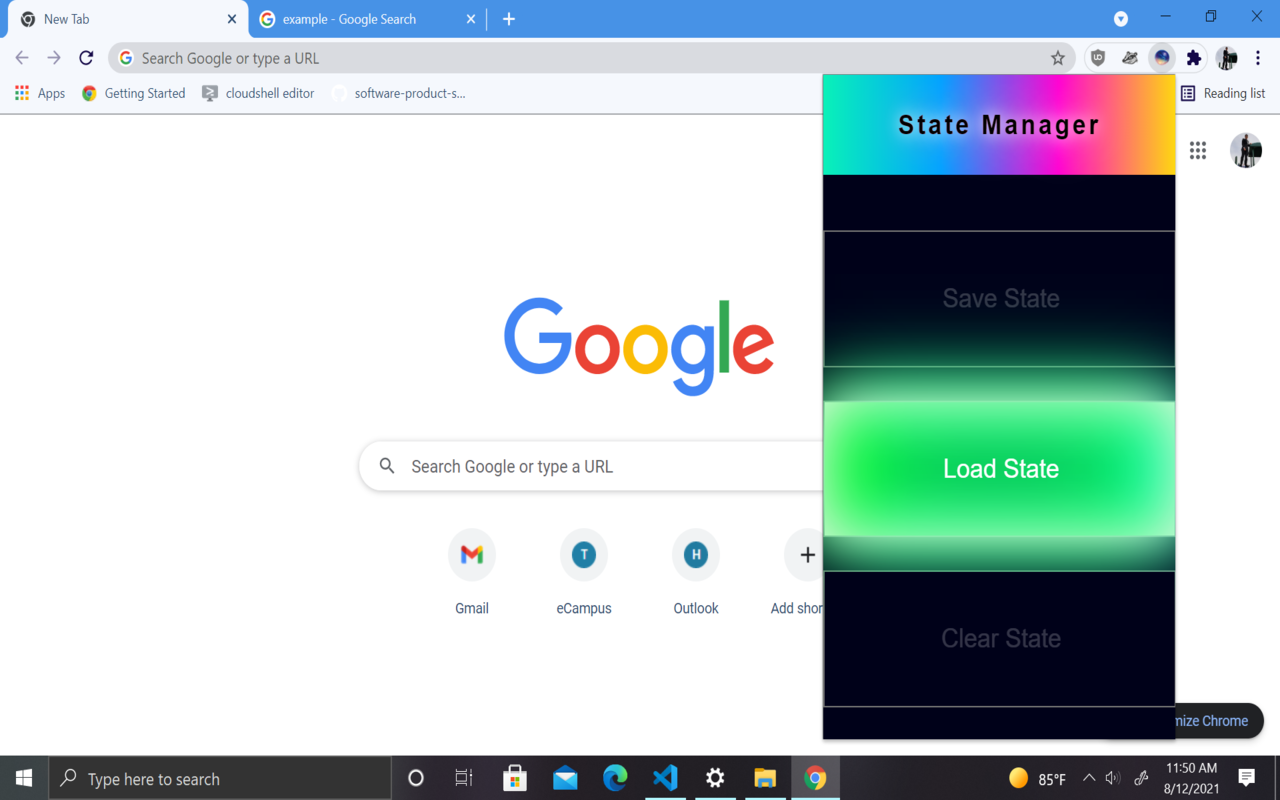The width and height of the screenshot is (1280, 800).
Task: Open the Apps bookmark
Action: click(x=40, y=93)
